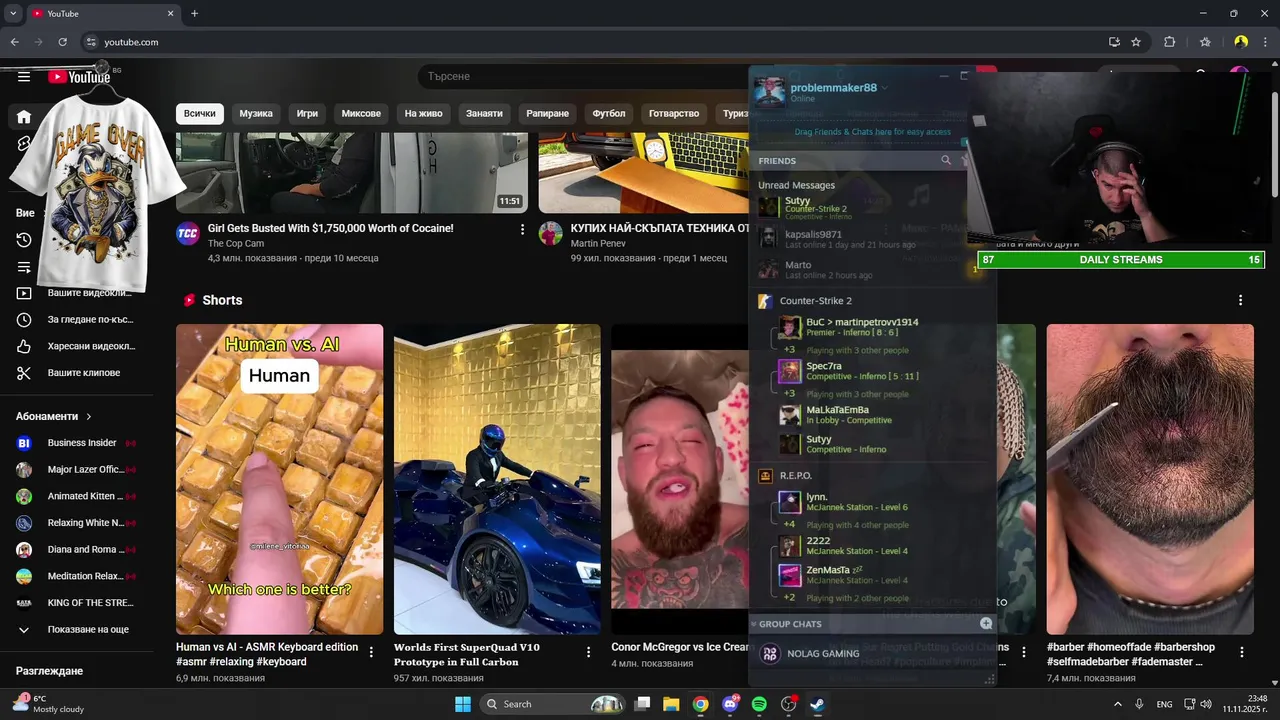Search Steam friends with magnifier icon

[x=946, y=160]
